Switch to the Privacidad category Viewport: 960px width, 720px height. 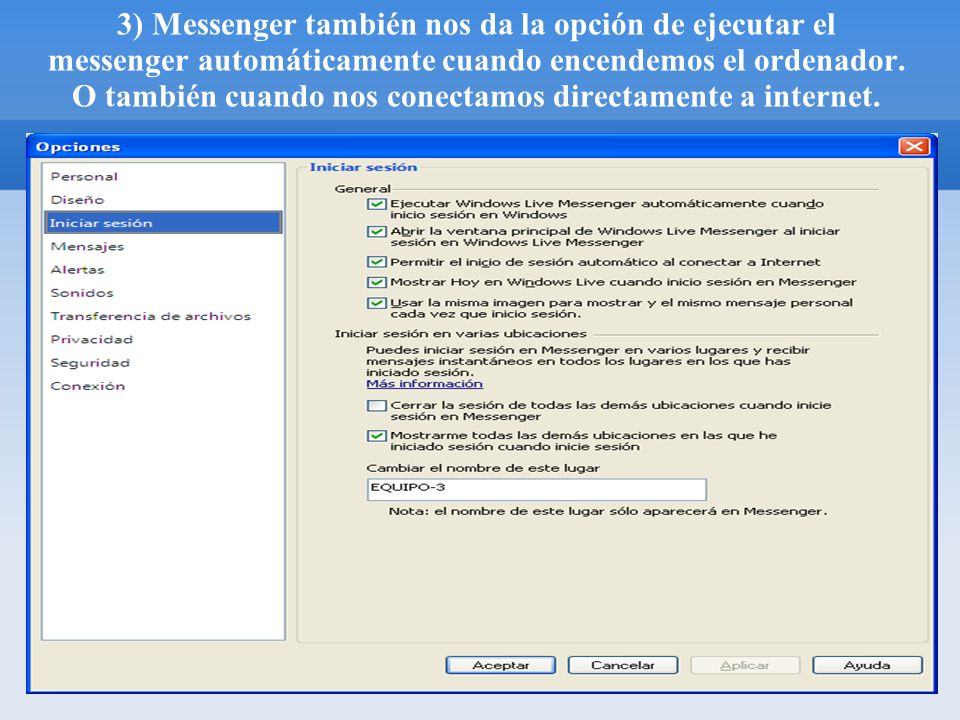click(91, 339)
